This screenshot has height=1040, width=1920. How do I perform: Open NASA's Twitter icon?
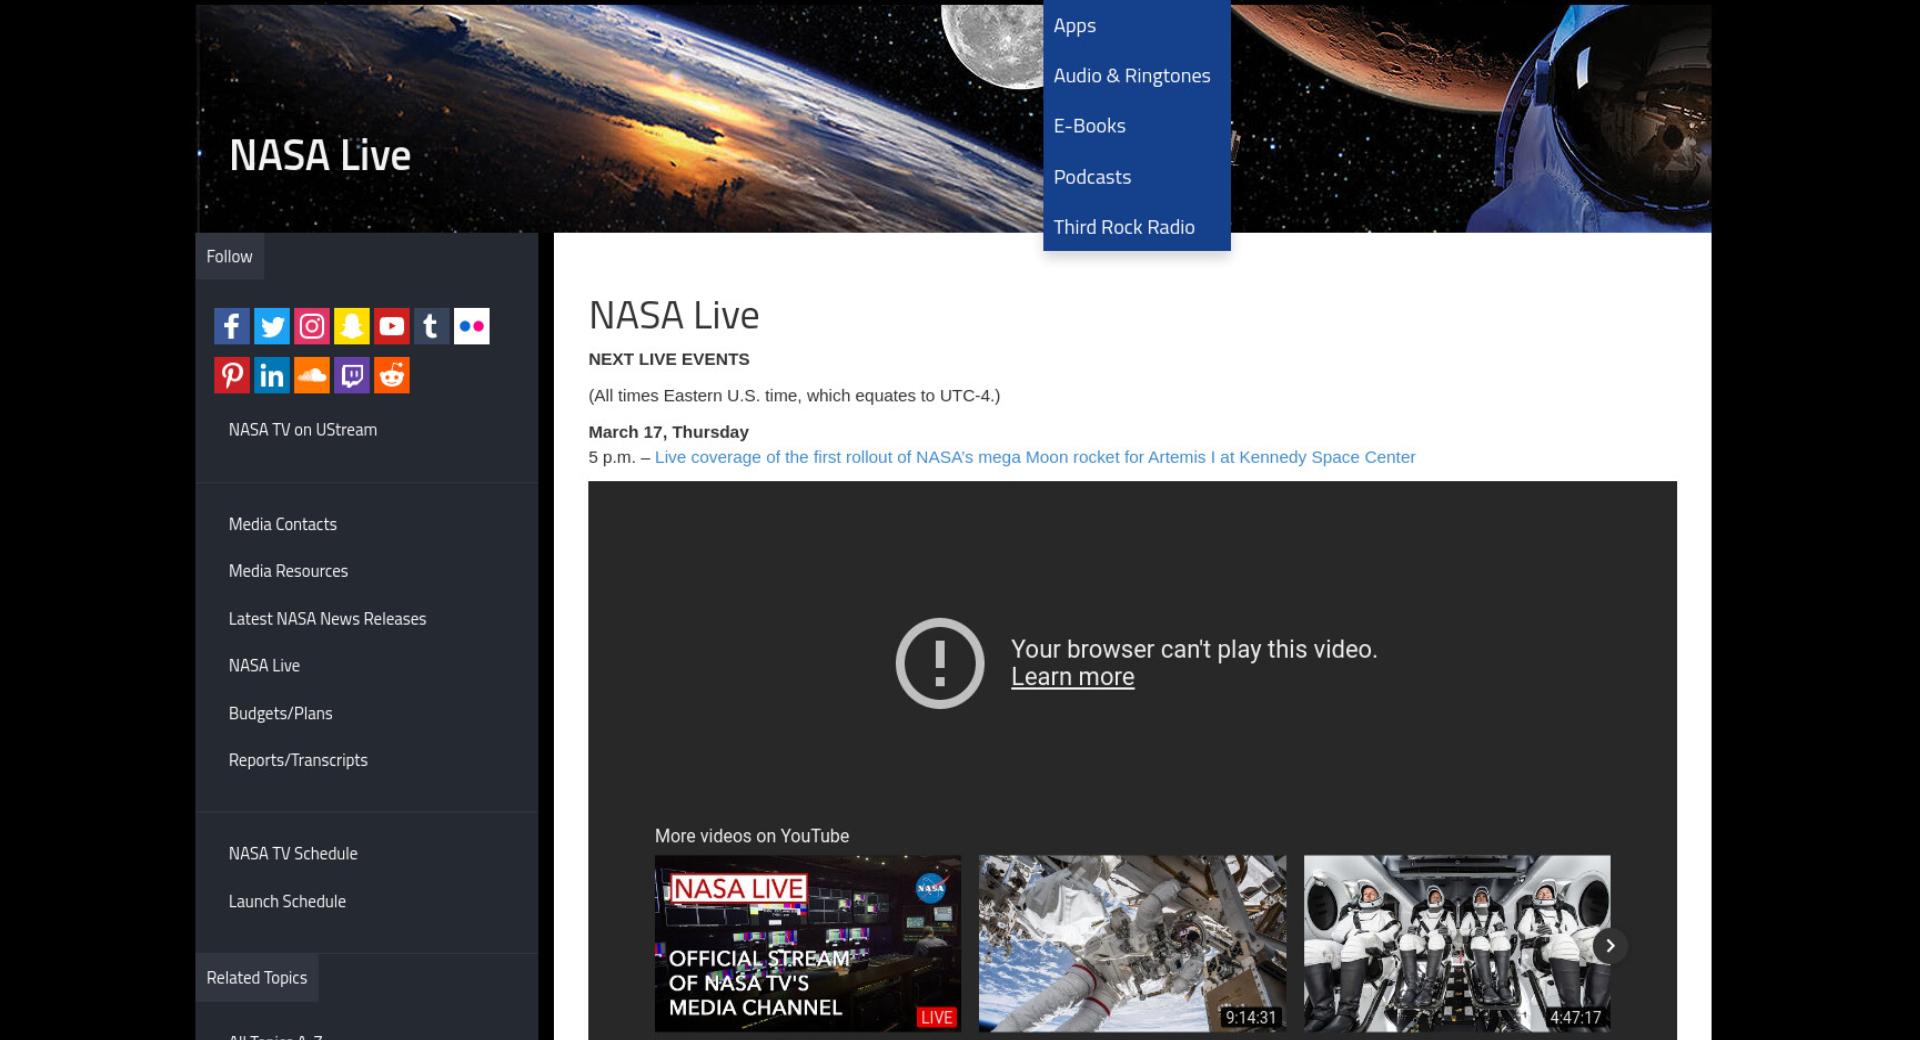[271, 326]
